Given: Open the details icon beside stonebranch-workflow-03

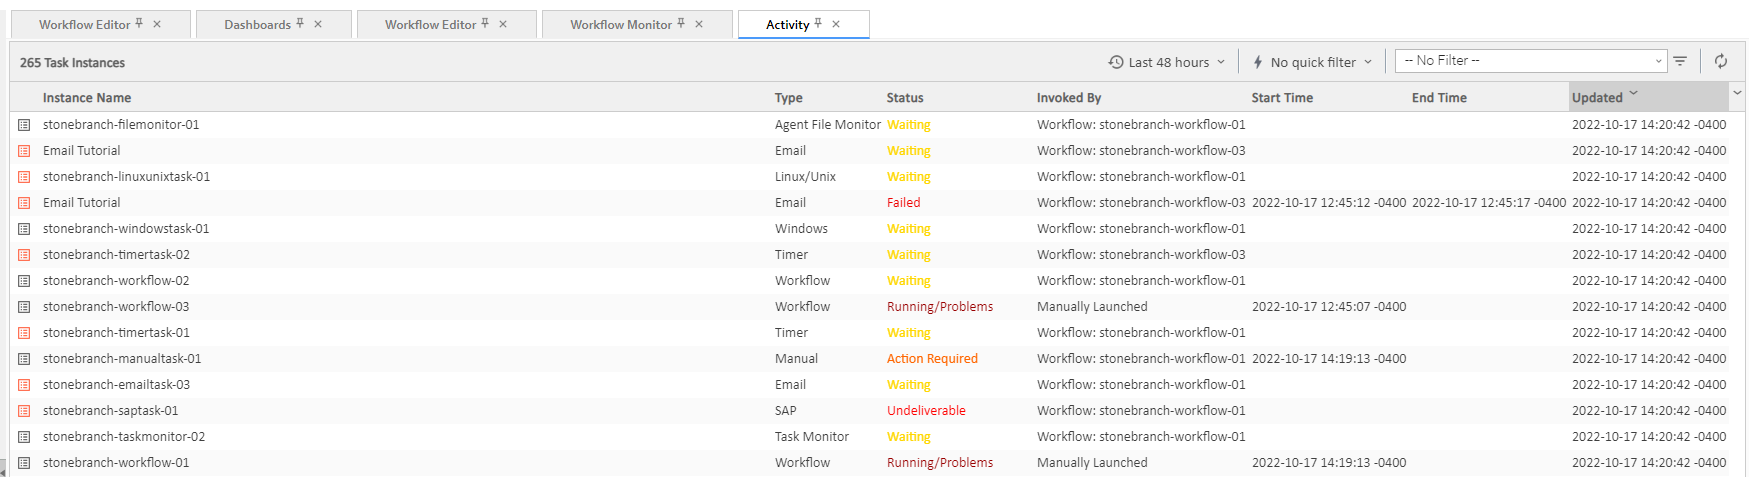Looking at the screenshot, I should [24, 307].
